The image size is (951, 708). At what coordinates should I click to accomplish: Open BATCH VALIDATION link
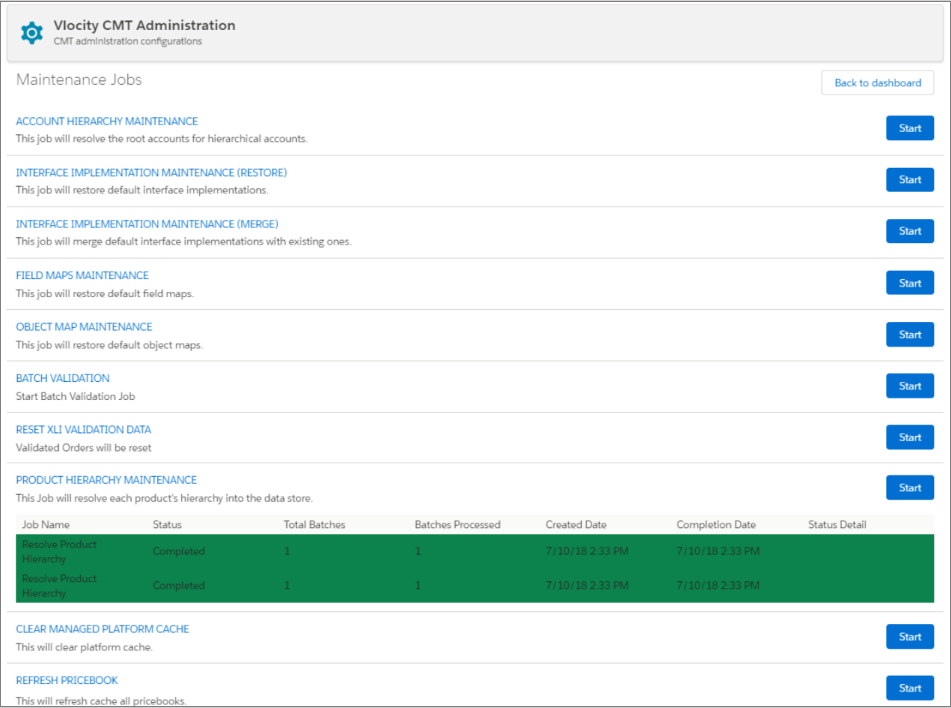point(62,379)
